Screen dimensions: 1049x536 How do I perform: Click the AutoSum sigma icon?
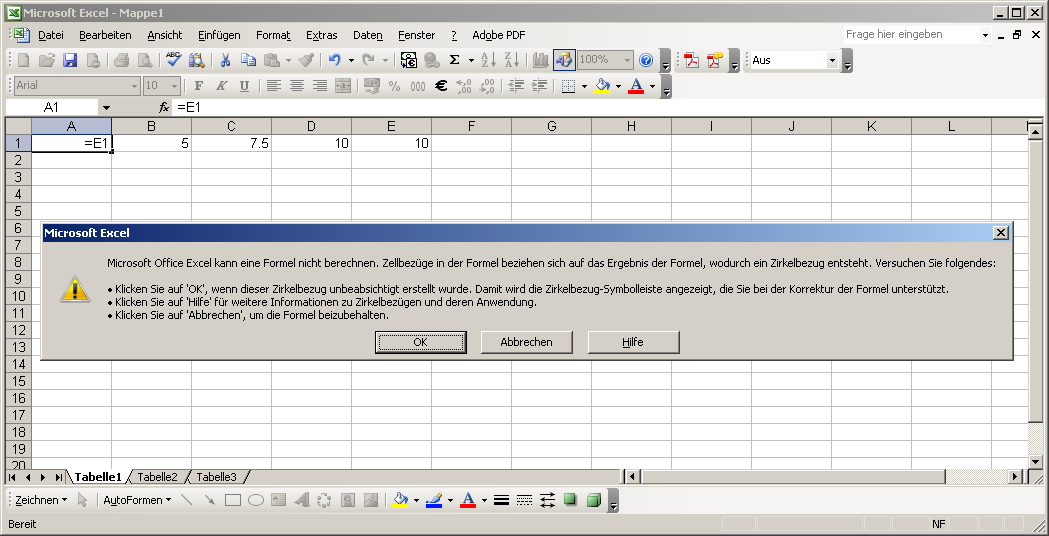click(x=454, y=60)
